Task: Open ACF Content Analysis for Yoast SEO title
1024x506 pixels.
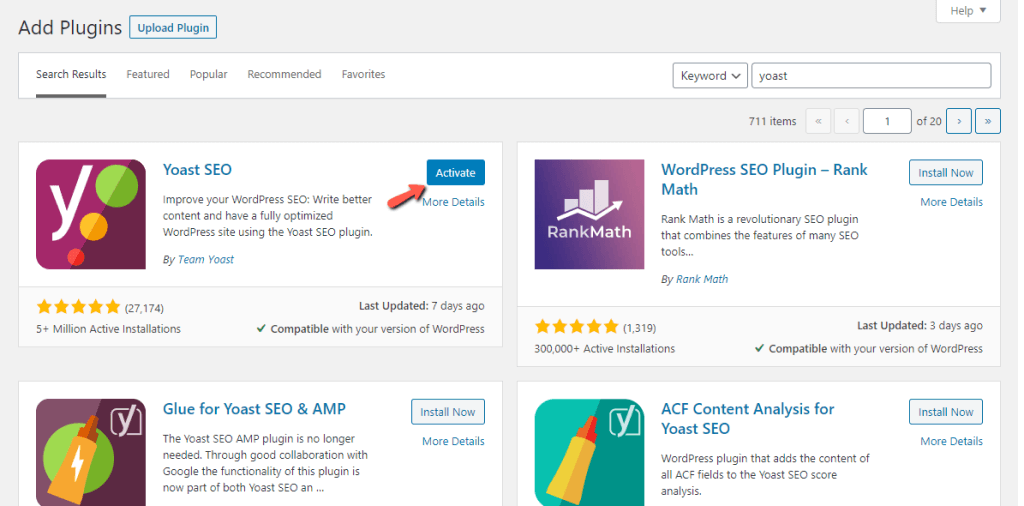Action: pos(748,419)
